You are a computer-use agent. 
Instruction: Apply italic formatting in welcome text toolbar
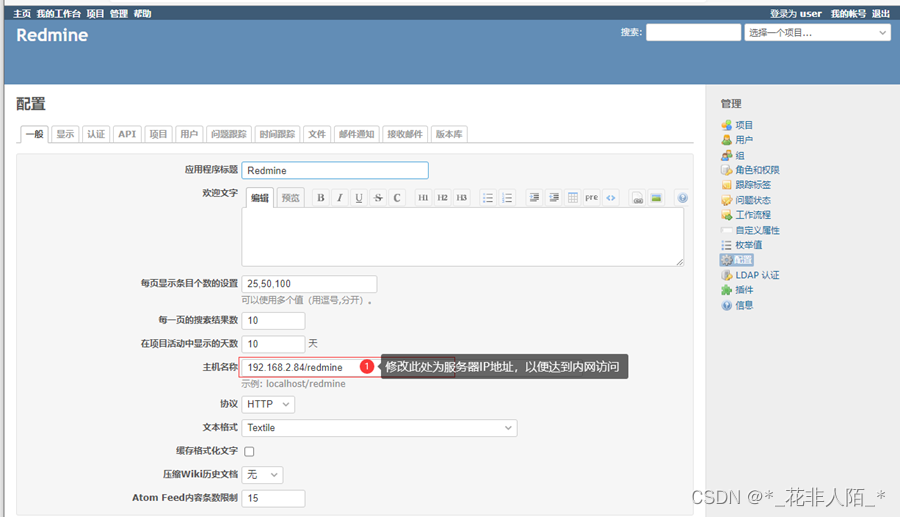[340, 197]
